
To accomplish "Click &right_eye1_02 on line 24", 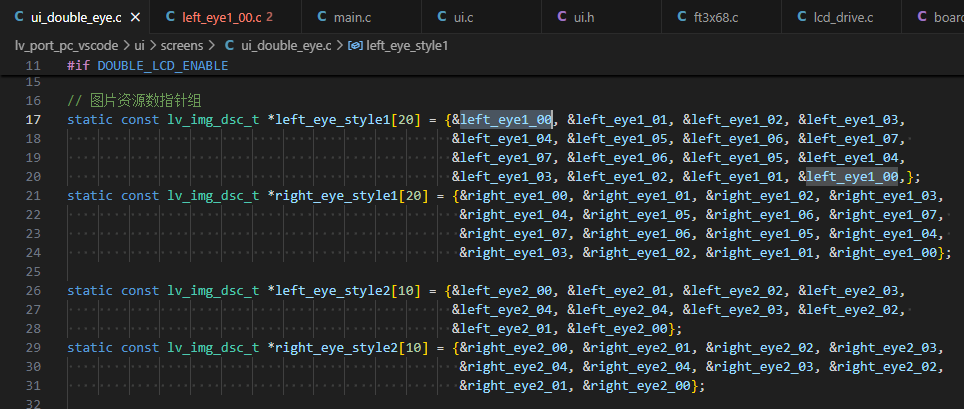I will pos(637,253).
